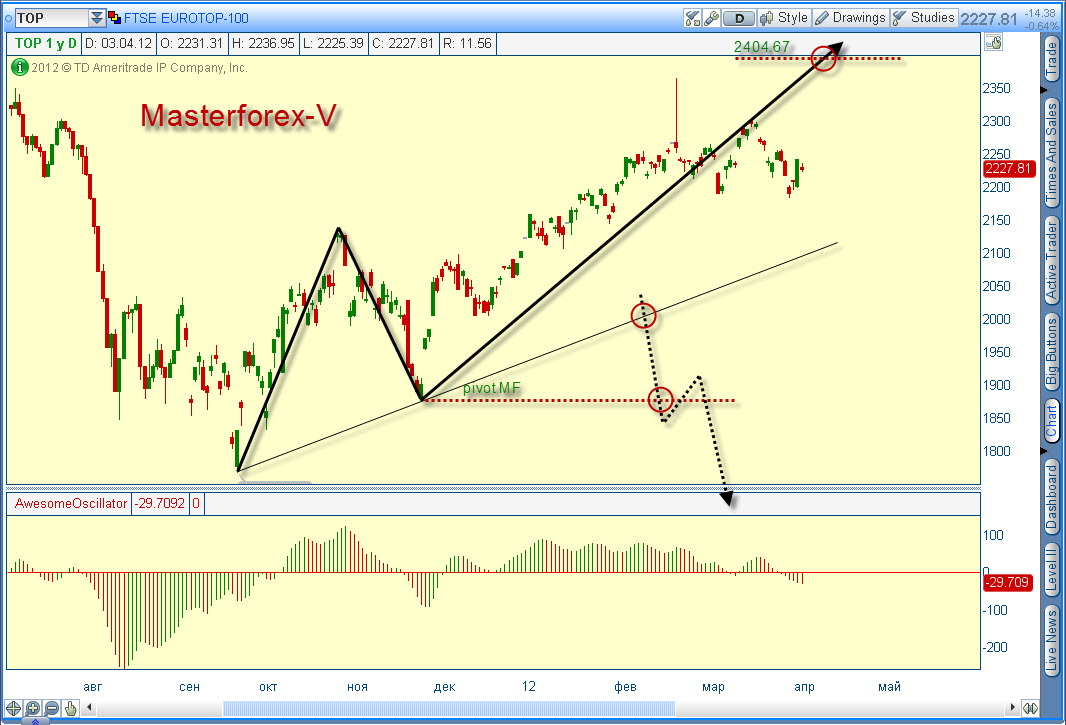Click the zoom in magnifier icon
The width and height of the screenshot is (1066, 725).
(x=32, y=708)
